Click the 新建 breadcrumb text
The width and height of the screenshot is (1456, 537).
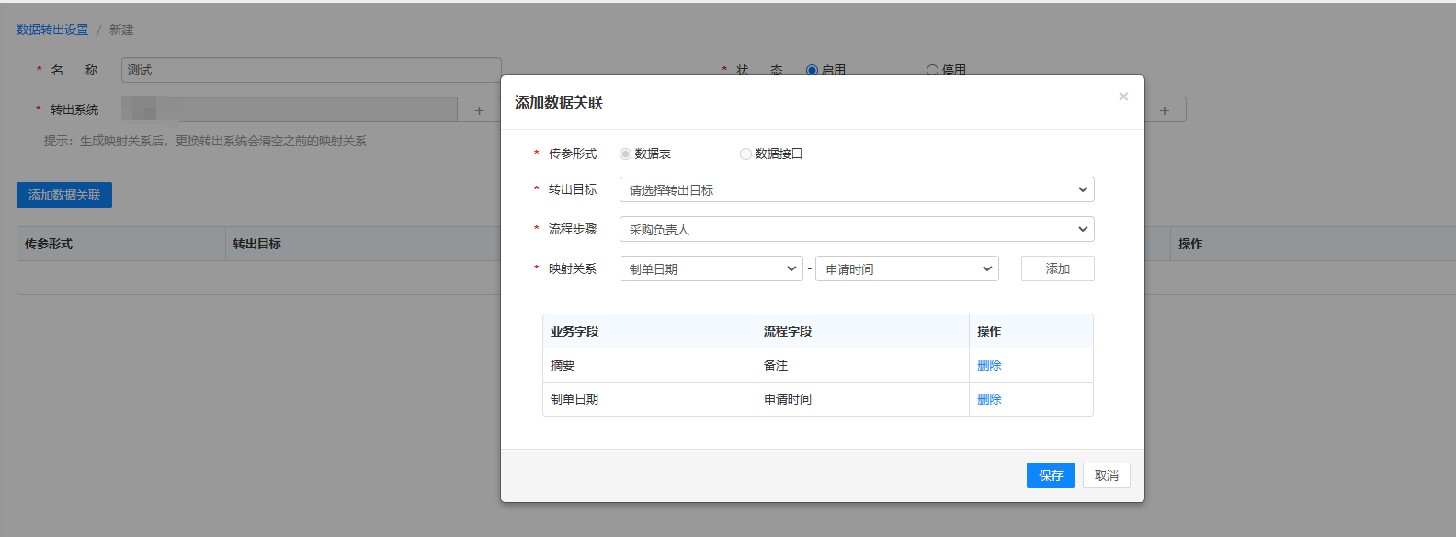(x=121, y=30)
